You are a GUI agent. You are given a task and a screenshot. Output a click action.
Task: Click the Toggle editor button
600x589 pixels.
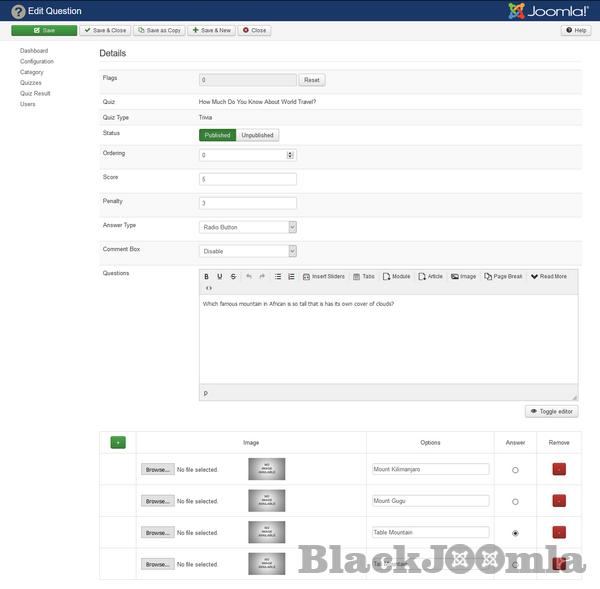click(x=552, y=411)
